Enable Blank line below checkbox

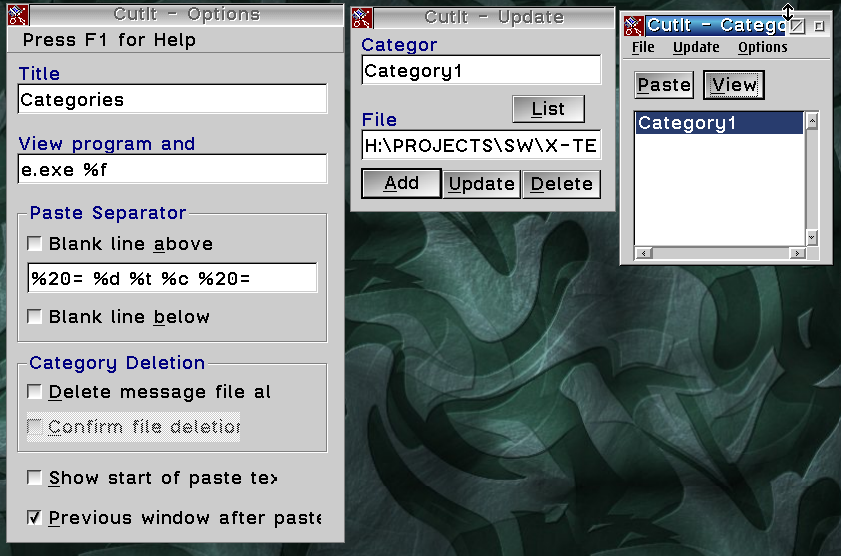click(35, 317)
